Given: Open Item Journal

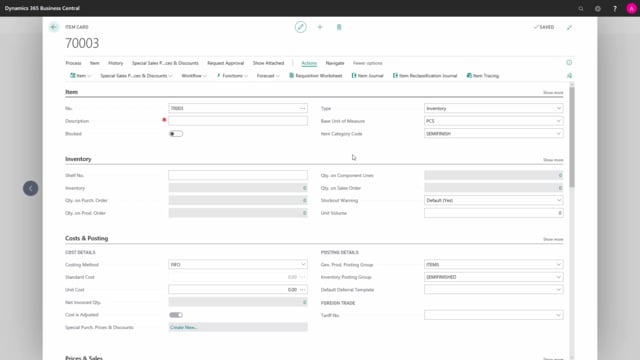Looking at the screenshot, I should pos(367,76).
